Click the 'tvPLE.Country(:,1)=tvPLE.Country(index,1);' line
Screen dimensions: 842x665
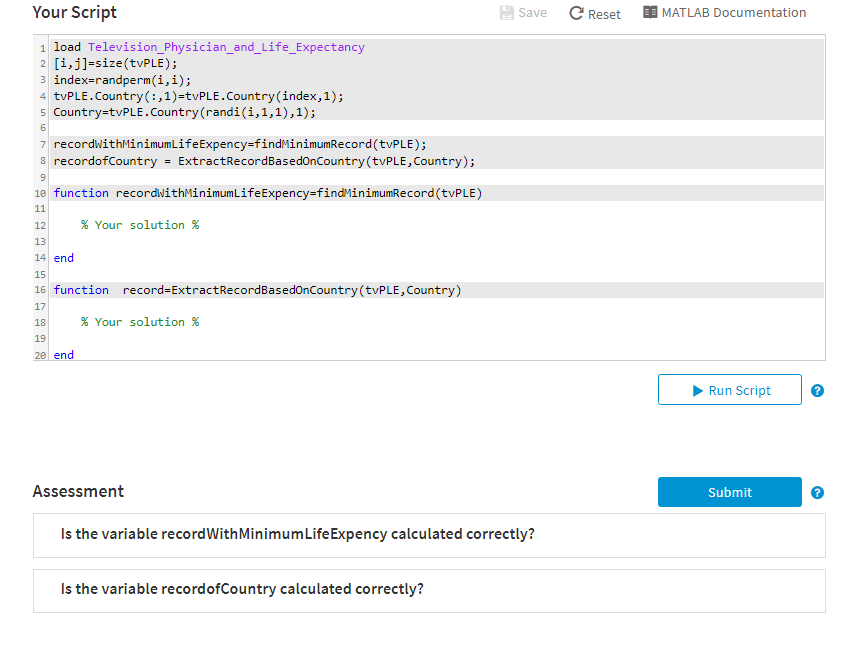[198, 96]
